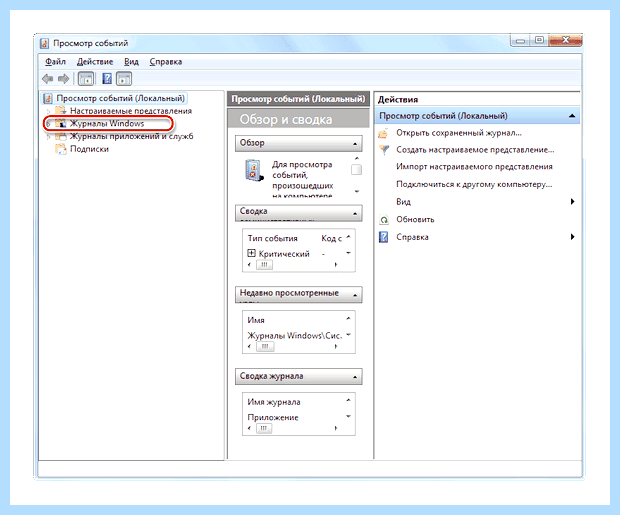The height and width of the screenshot is (515, 620).
Task: Maximize the Event Viewer window
Action: point(539,40)
